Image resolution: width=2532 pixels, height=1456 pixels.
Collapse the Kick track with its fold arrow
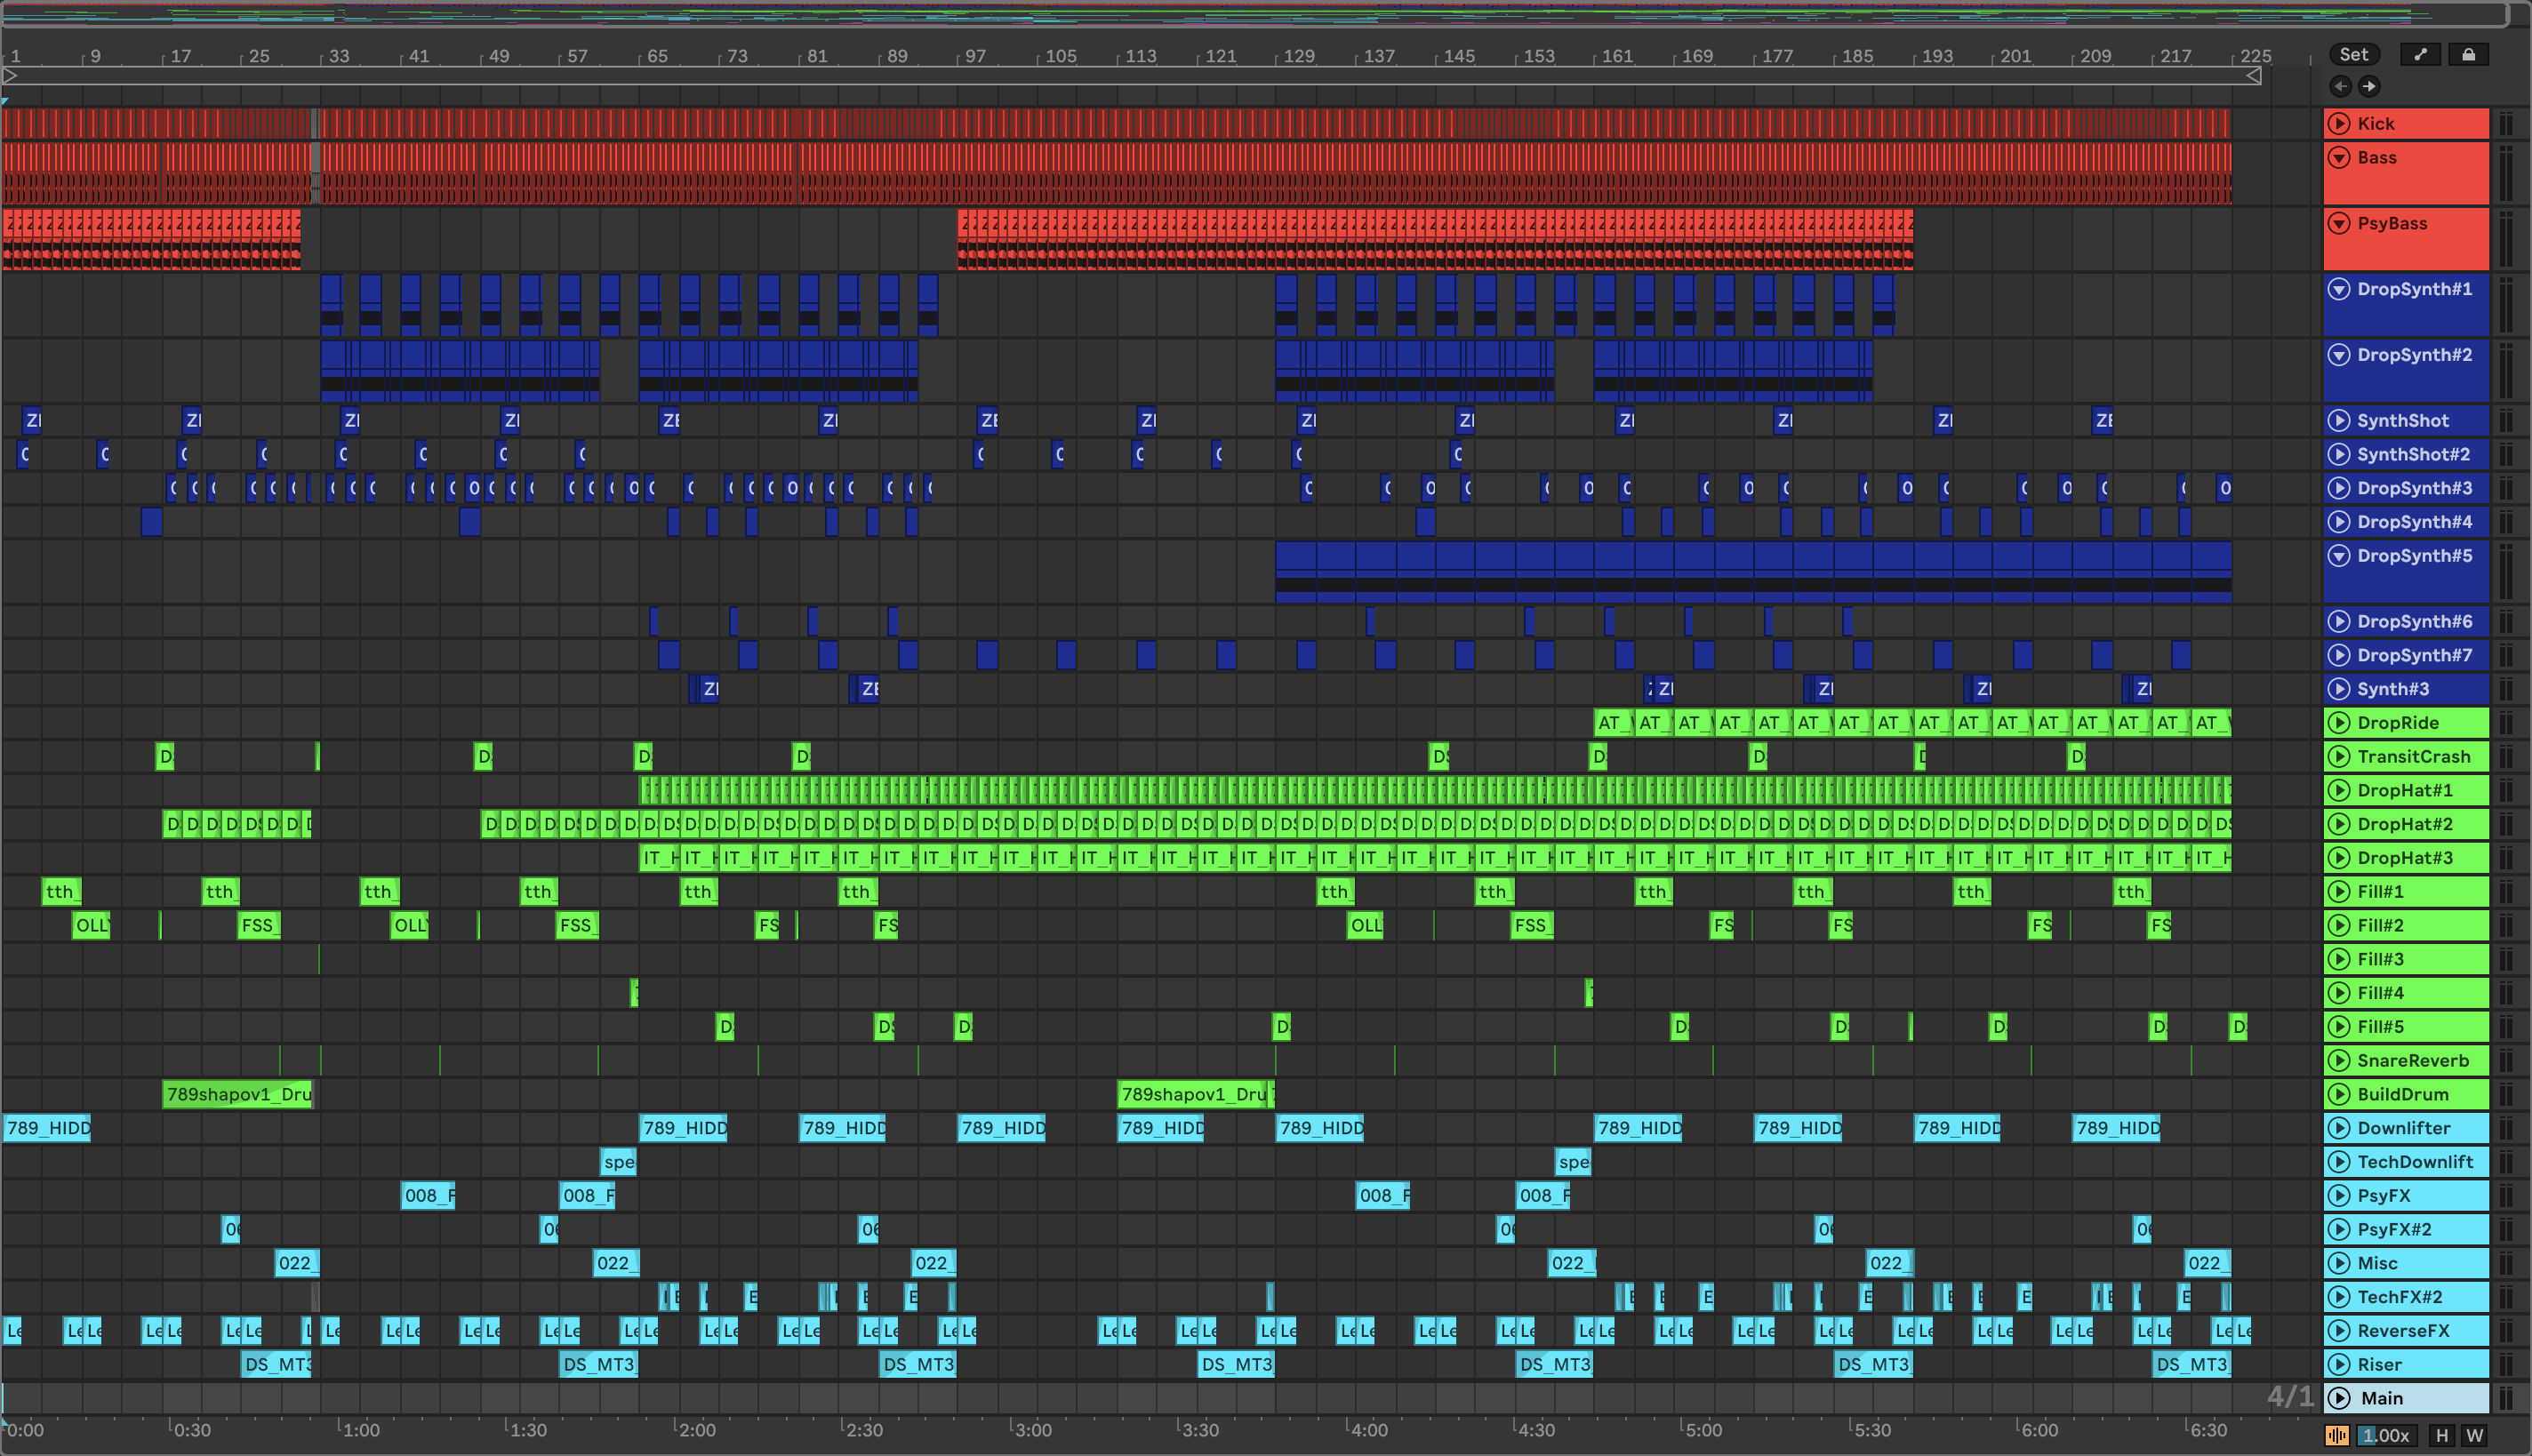2339,123
